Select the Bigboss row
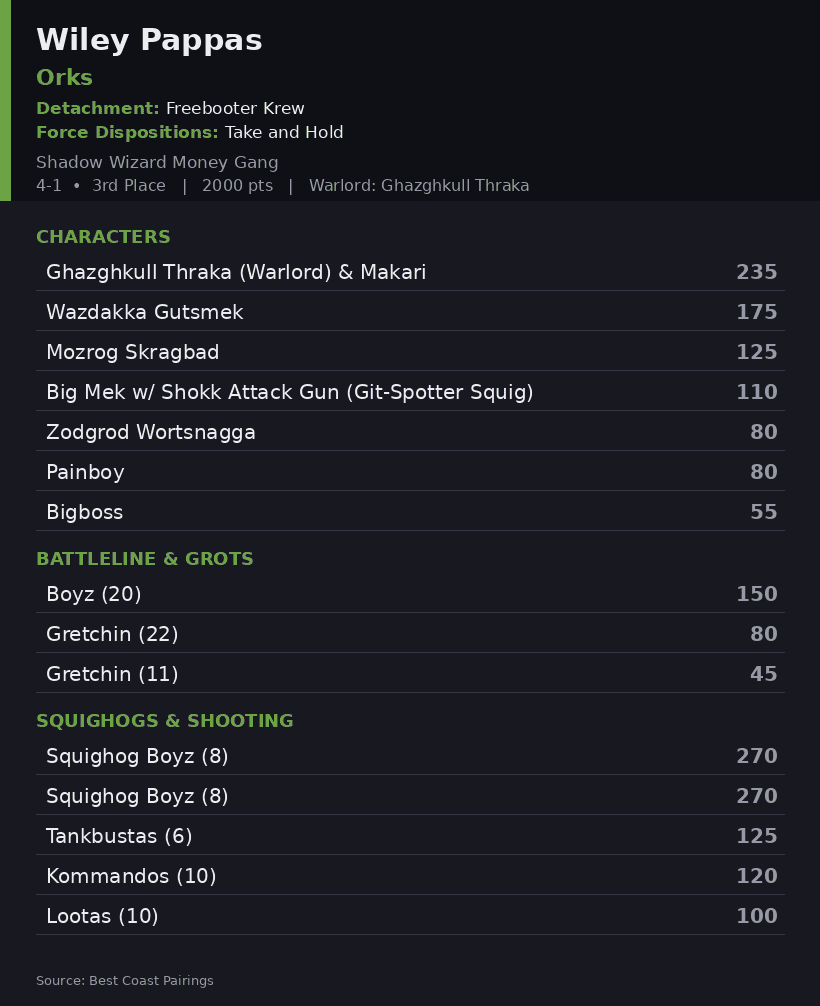The image size is (820, 1006). 410,511
